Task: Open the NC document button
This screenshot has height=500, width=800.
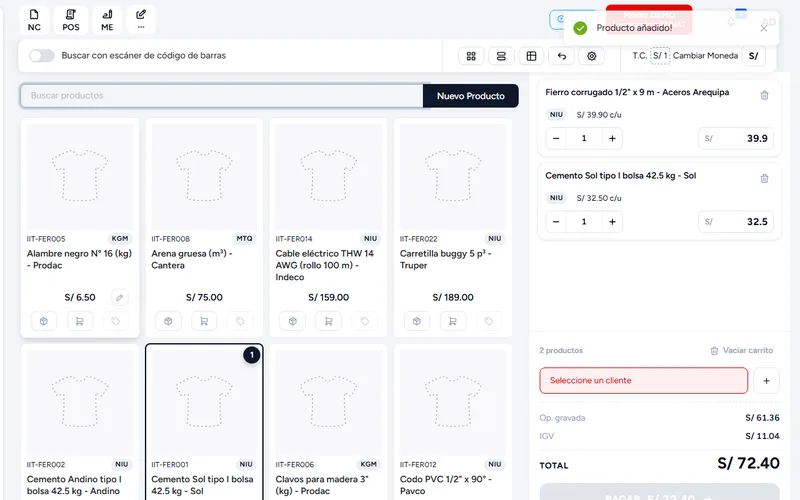Action: pos(34,20)
